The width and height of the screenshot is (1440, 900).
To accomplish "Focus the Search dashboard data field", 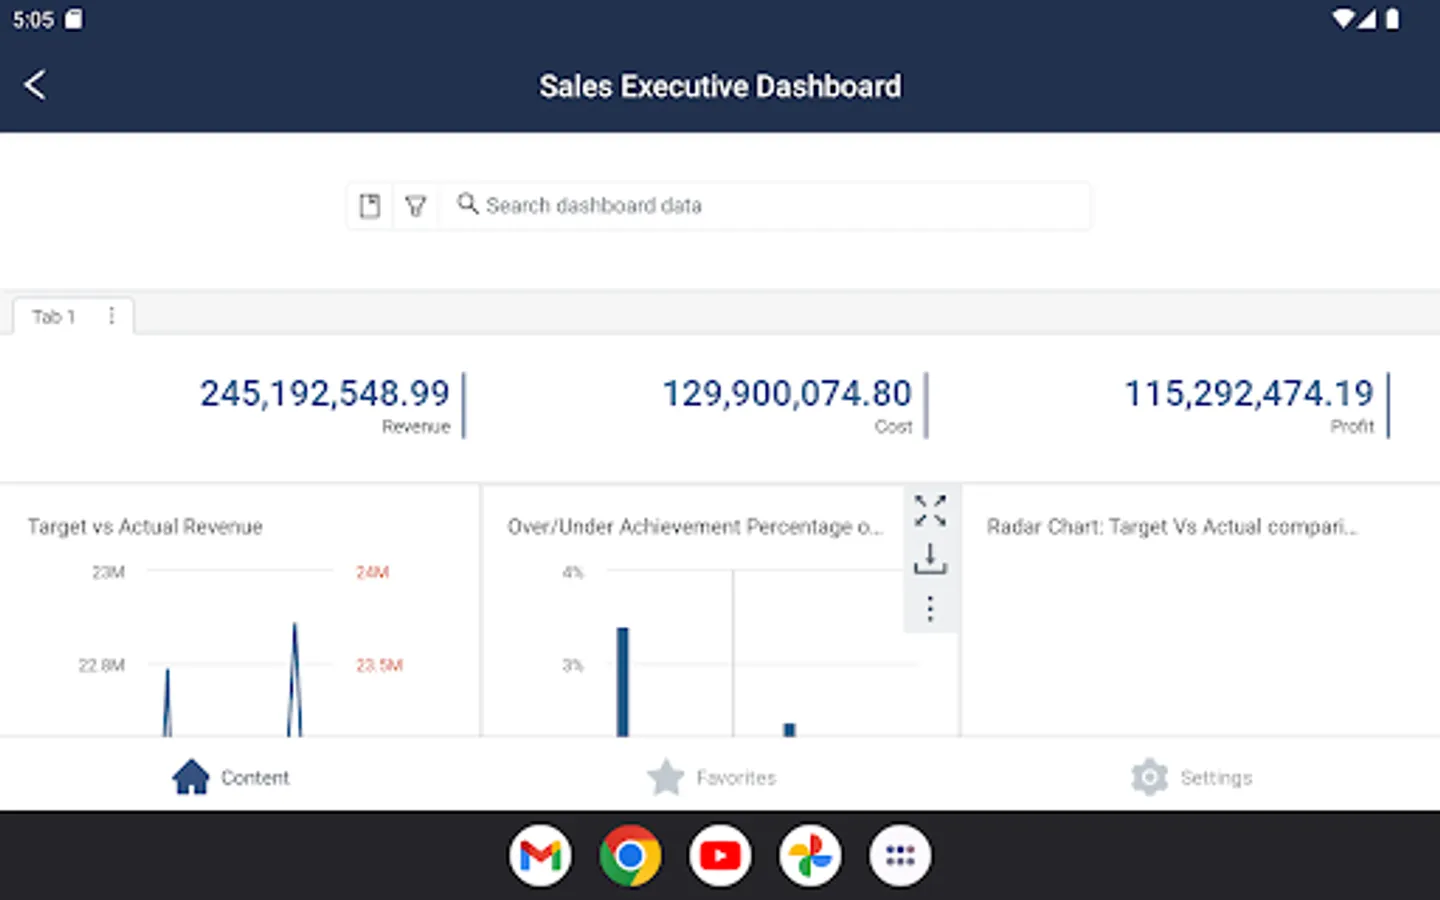I will (780, 206).
